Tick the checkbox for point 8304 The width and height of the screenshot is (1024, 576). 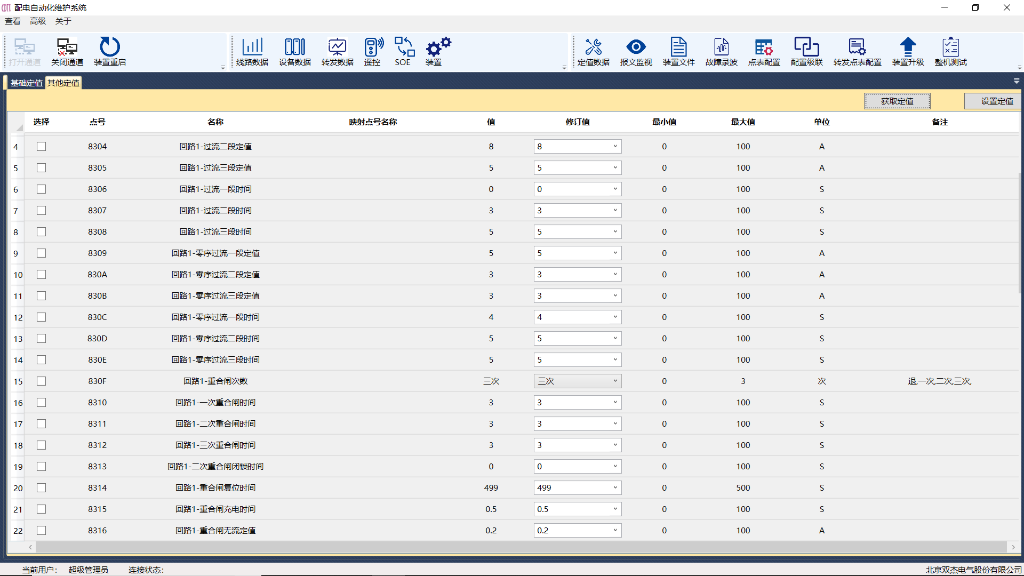(42, 147)
